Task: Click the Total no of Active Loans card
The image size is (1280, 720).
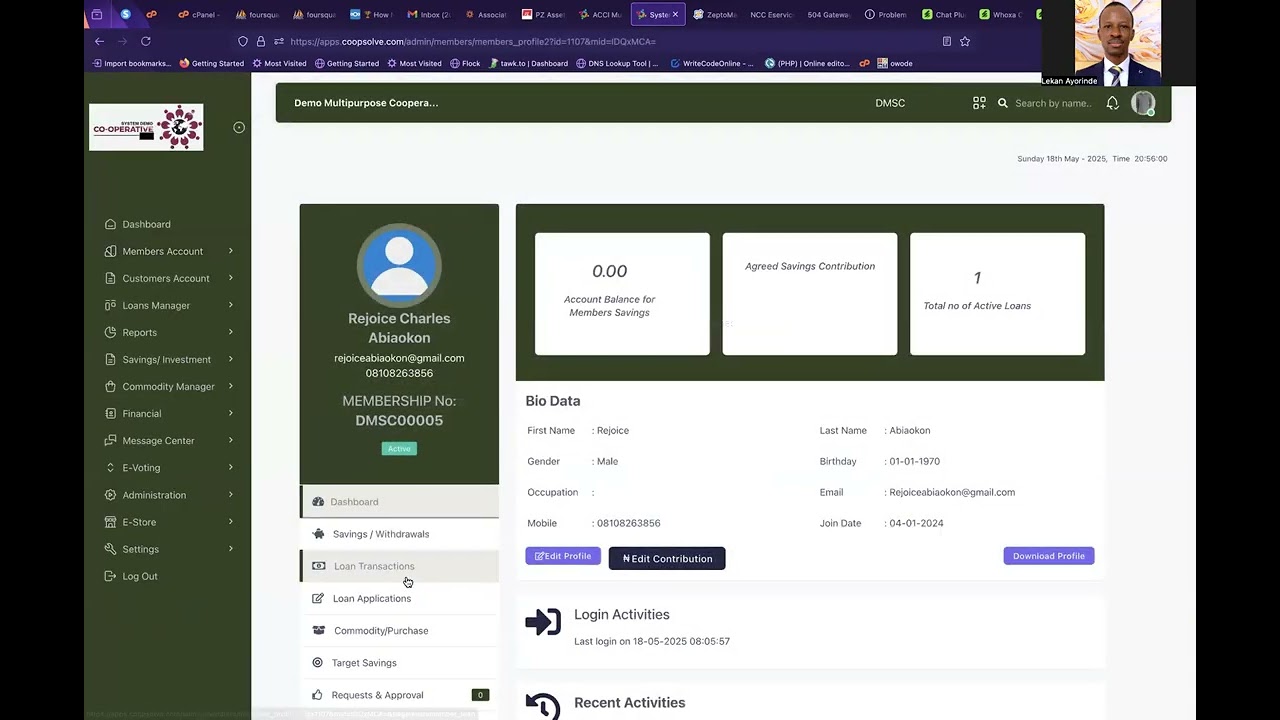Action: 997,294
